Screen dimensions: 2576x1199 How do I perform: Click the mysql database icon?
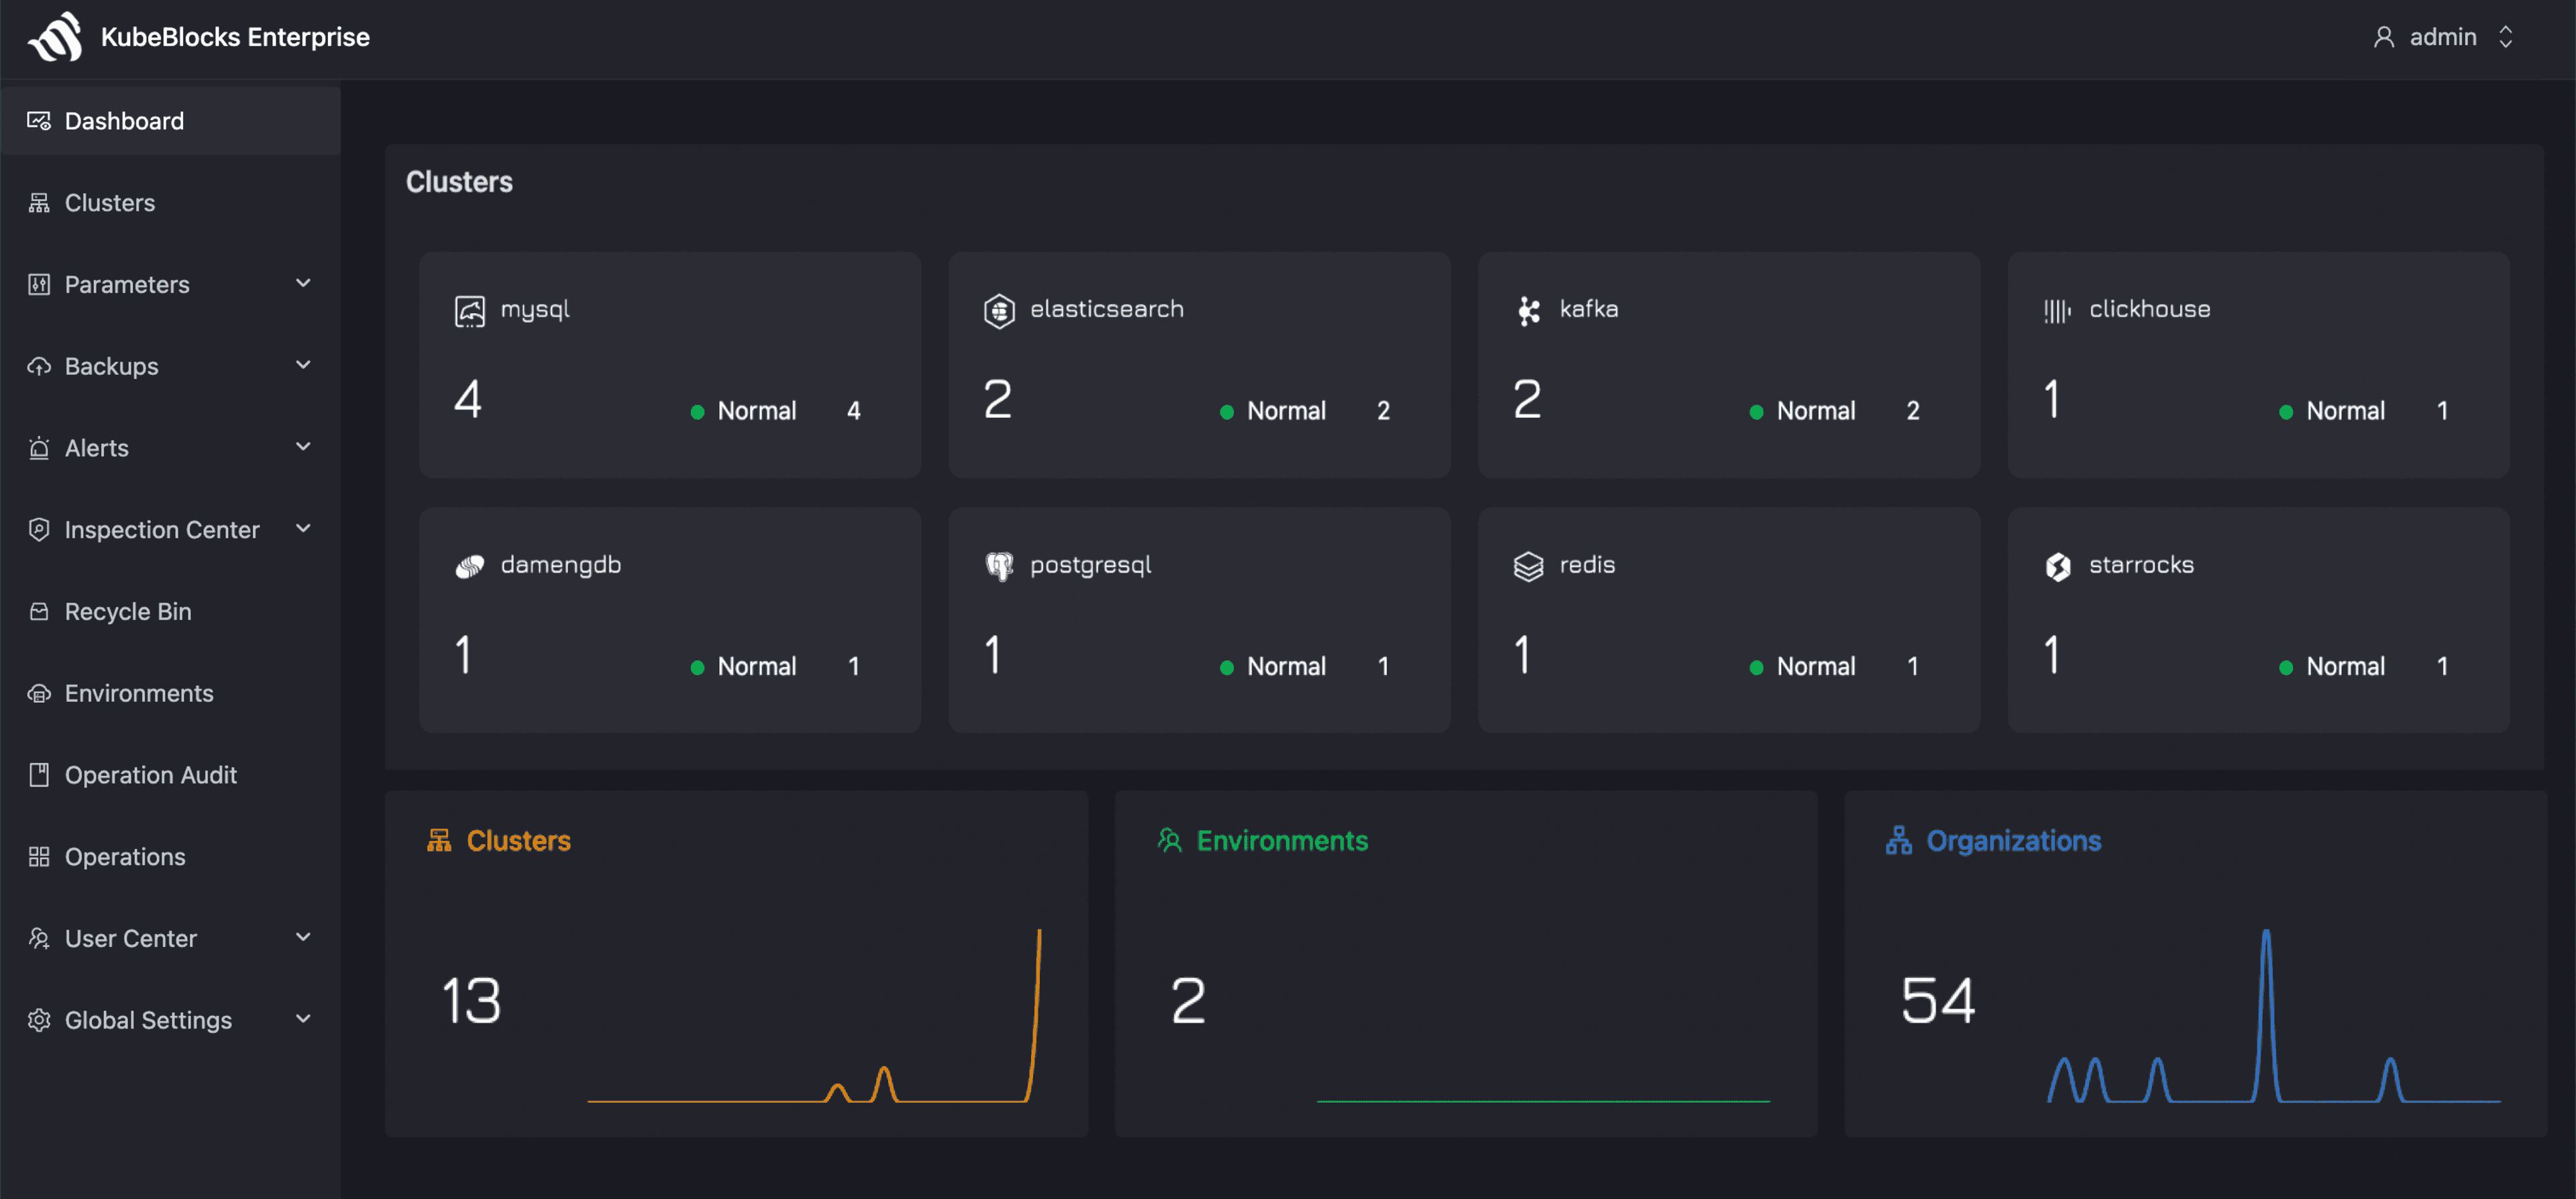click(x=469, y=311)
